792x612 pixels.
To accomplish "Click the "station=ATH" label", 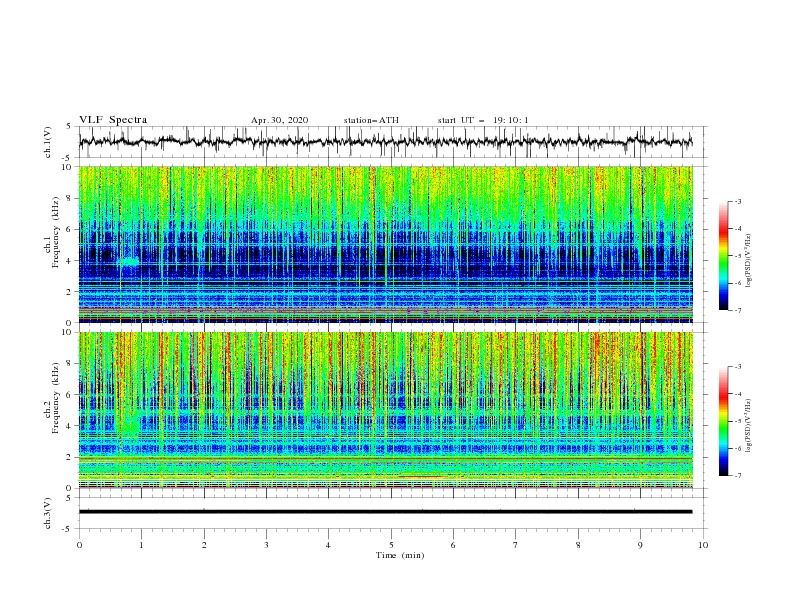I will coord(371,120).
